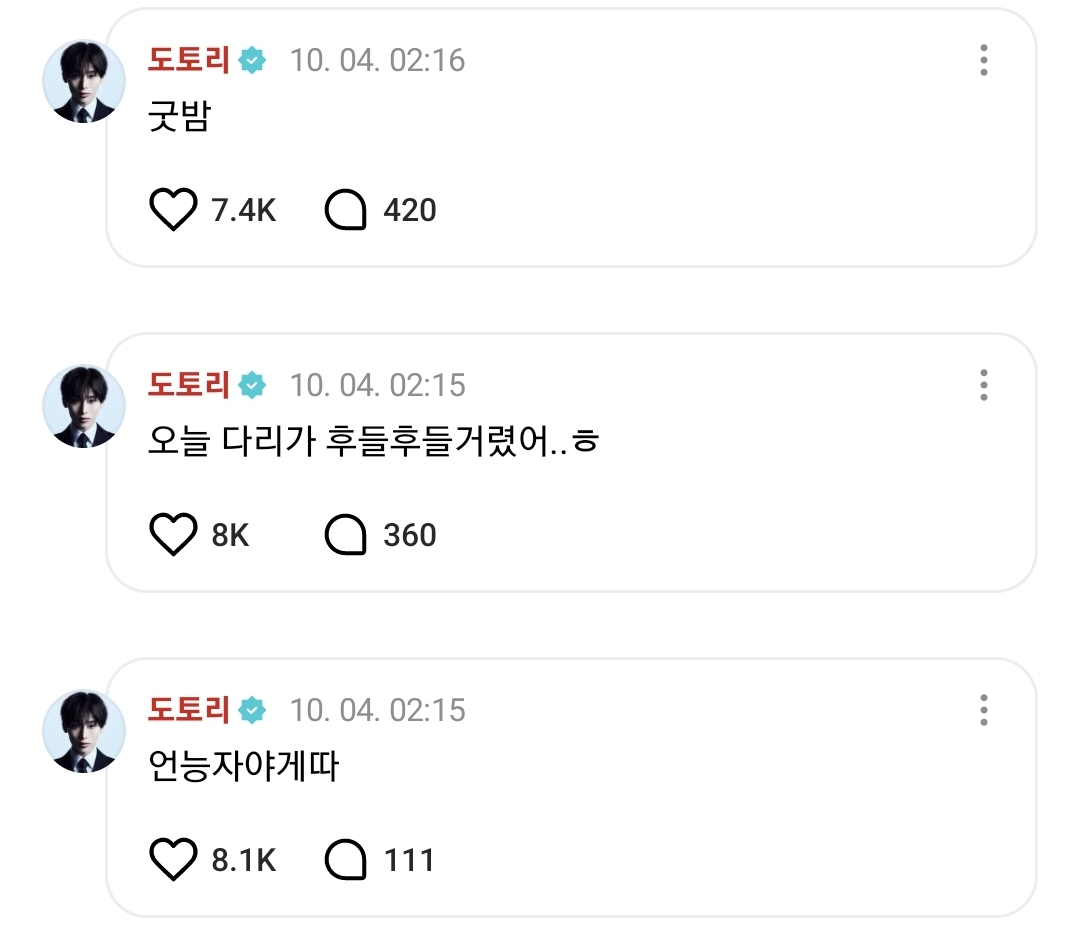Click the 굿밤 post text
This screenshot has width=1080, height=928.
click(x=178, y=118)
